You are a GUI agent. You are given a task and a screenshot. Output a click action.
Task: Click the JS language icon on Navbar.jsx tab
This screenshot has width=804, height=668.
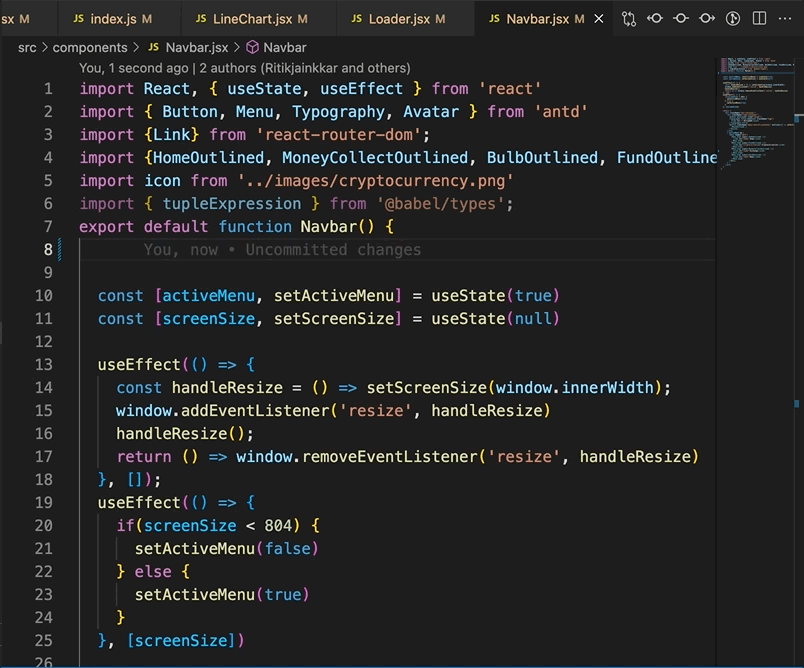[x=493, y=18]
